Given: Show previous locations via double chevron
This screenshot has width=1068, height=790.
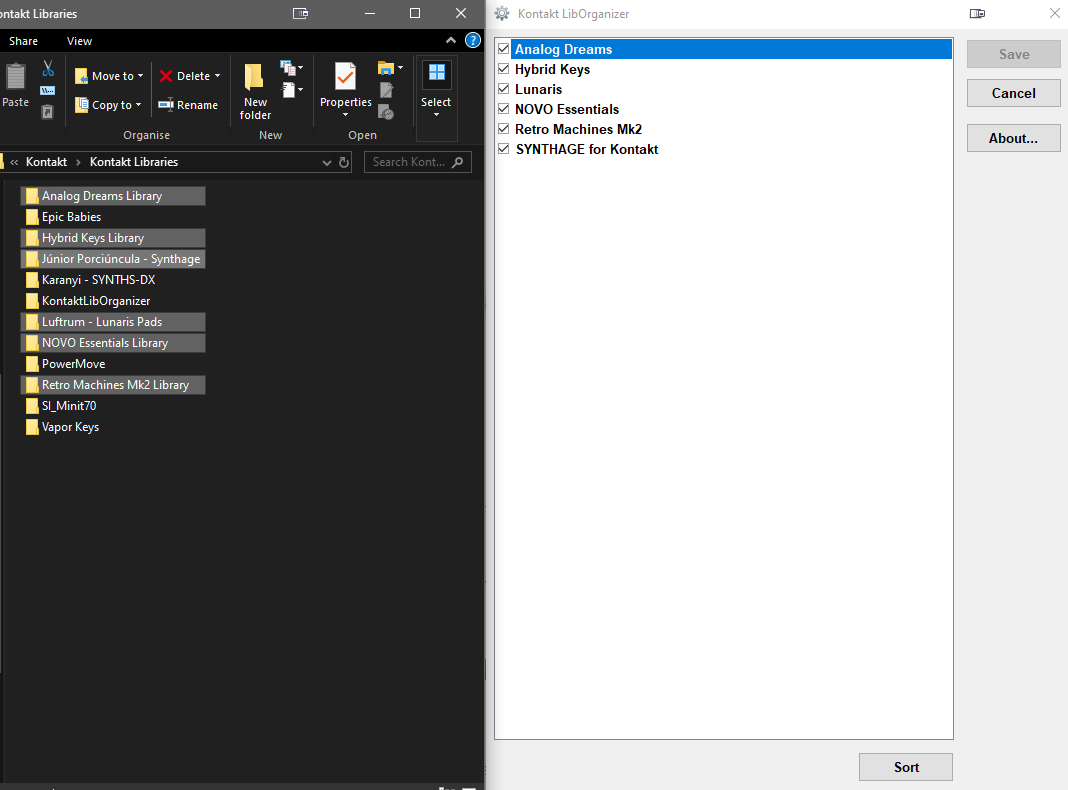Looking at the screenshot, I should point(14,162).
